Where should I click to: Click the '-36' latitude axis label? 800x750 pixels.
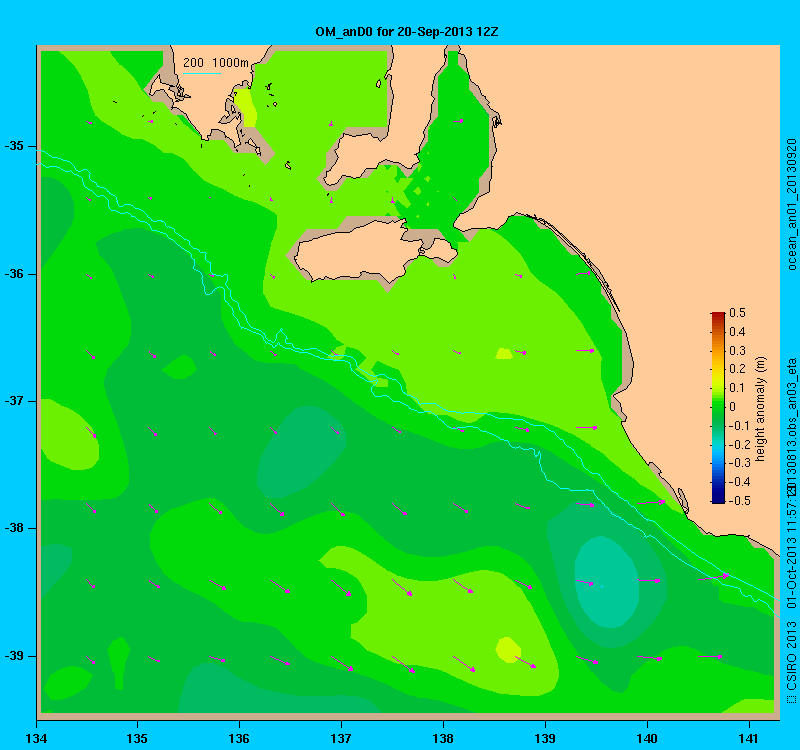pyautogui.click(x=14, y=274)
